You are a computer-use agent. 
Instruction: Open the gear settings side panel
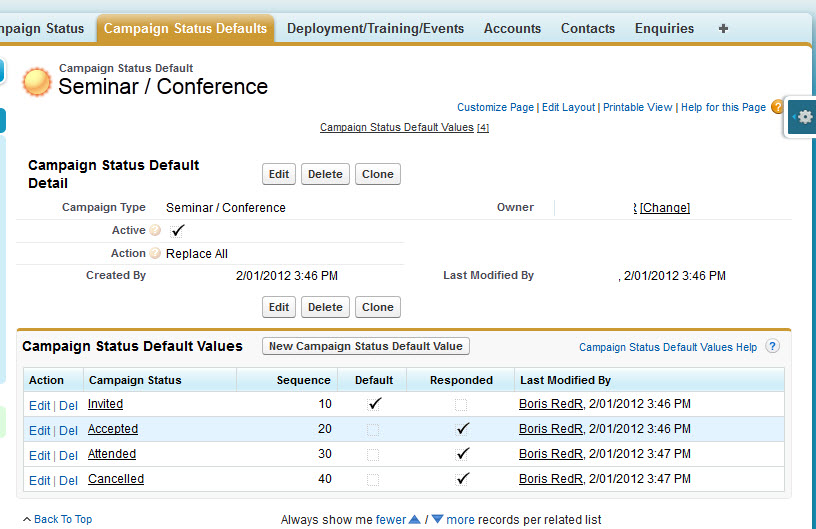(803, 117)
